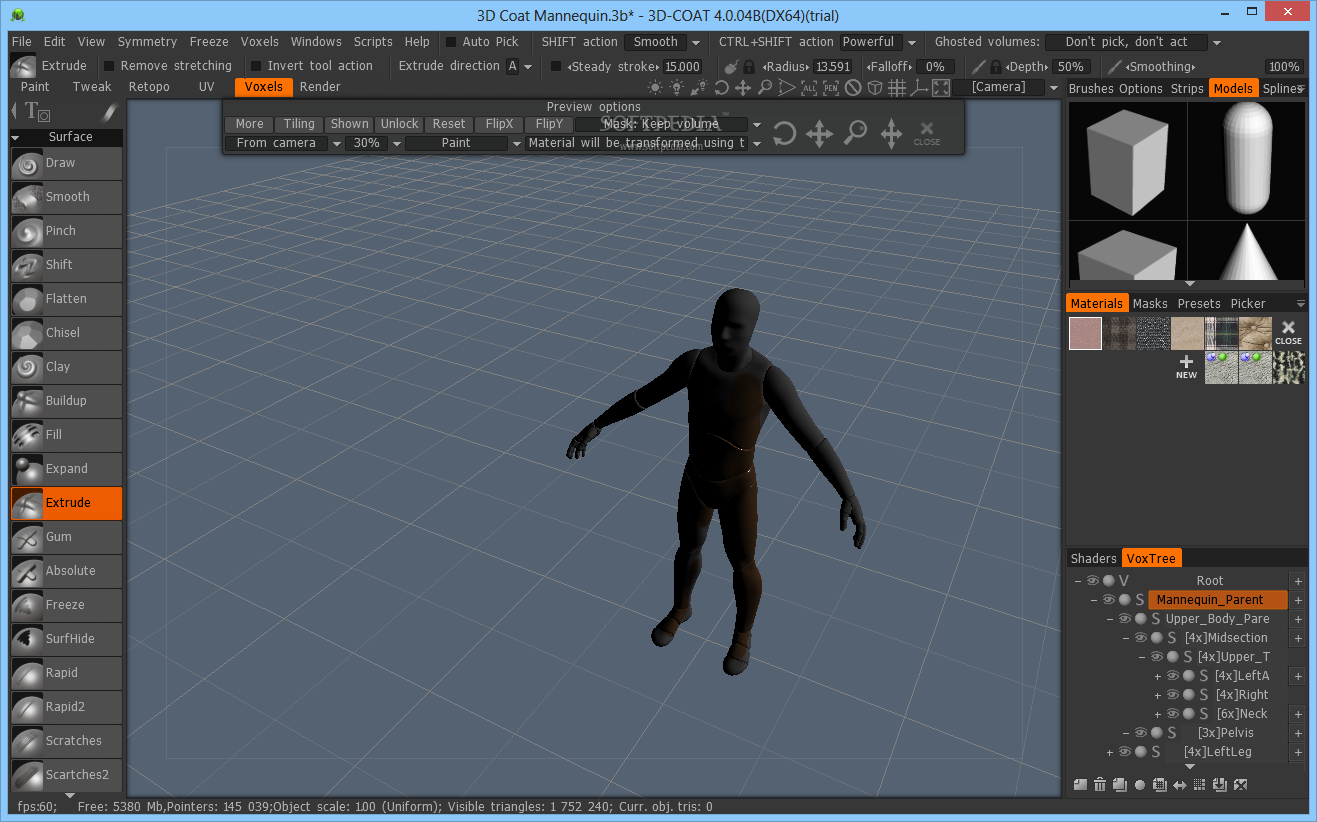Toggle Remove stretching checkbox
This screenshot has height=822, width=1317.
click(x=109, y=66)
